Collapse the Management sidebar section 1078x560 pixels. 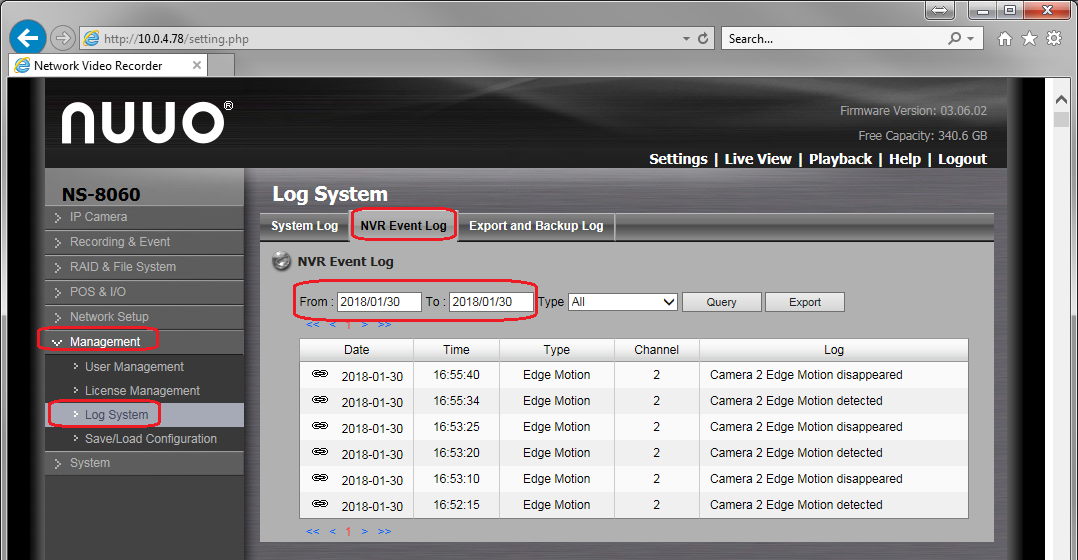(x=104, y=342)
